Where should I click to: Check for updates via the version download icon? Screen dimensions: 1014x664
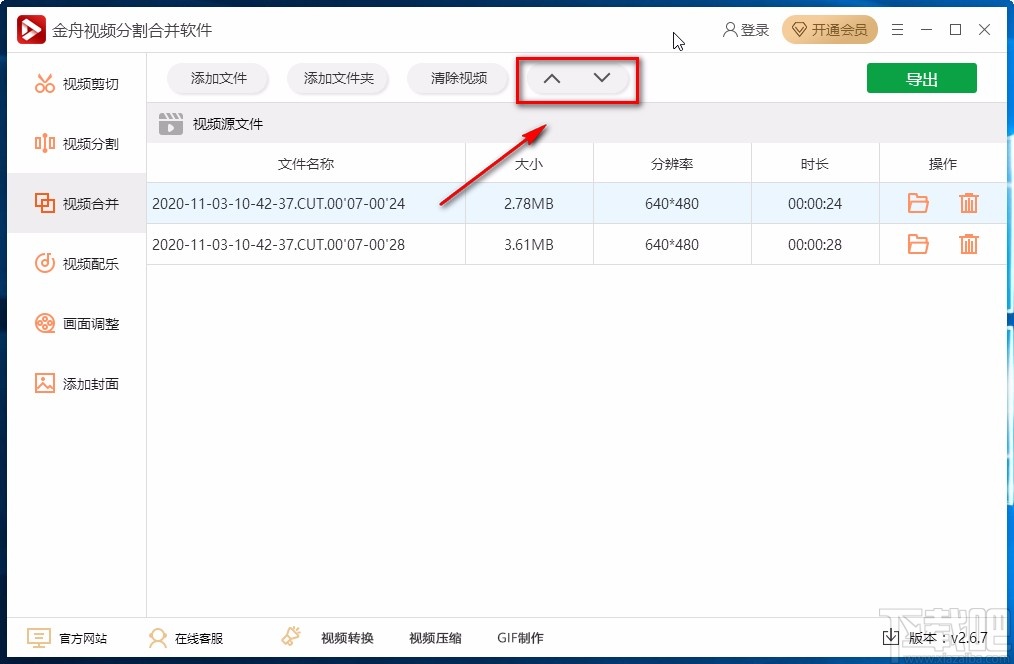[x=890, y=637]
